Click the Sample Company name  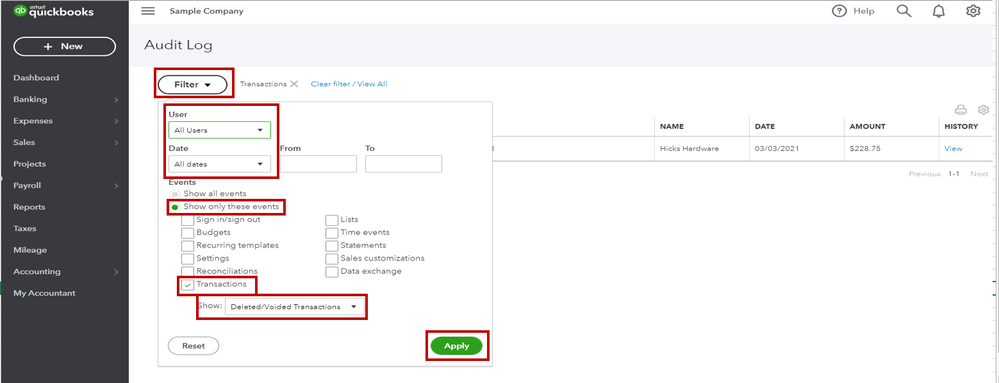point(206,11)
